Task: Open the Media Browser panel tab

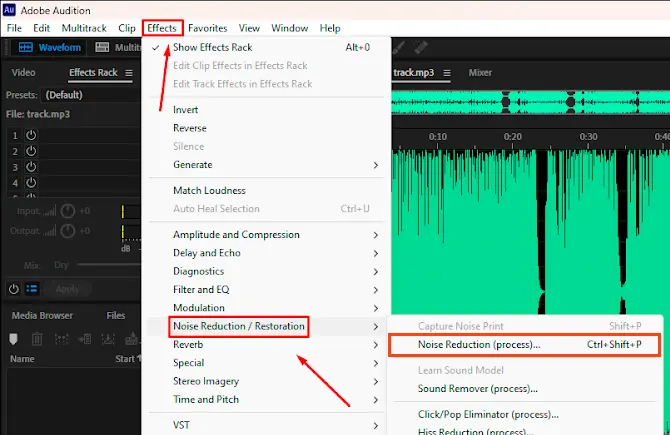Action: coord(42,316)
